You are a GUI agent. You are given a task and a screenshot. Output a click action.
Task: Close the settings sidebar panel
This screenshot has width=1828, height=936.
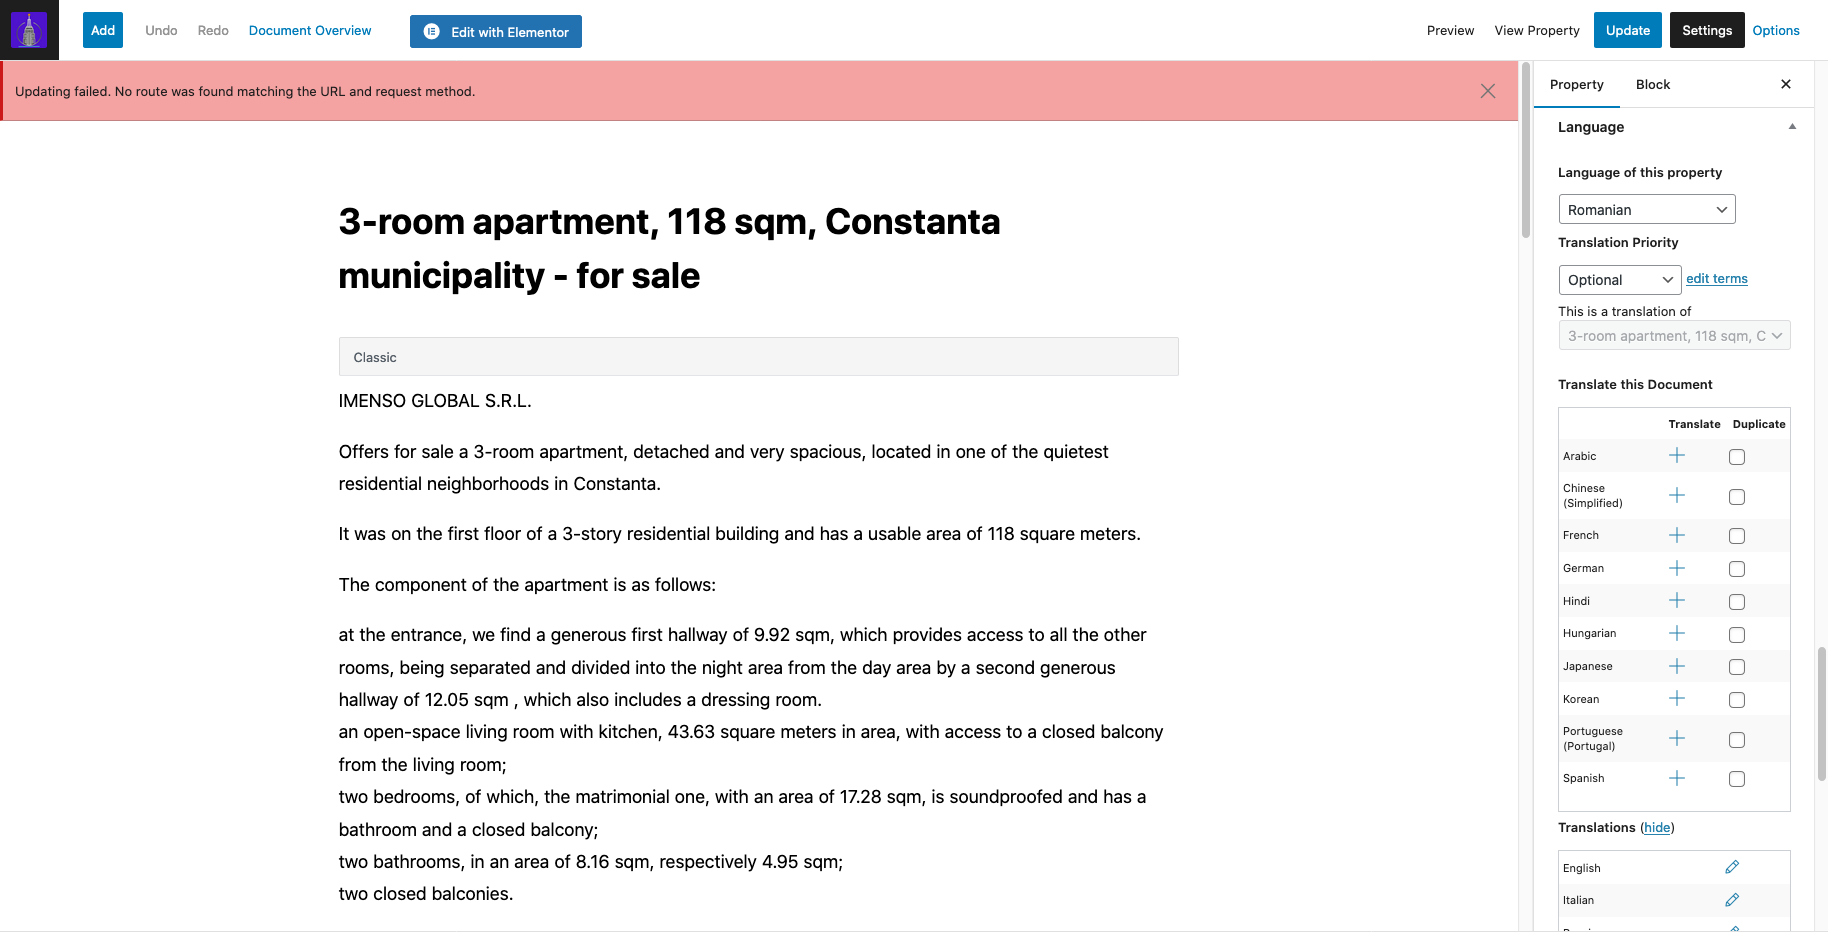coord(1786,84)
